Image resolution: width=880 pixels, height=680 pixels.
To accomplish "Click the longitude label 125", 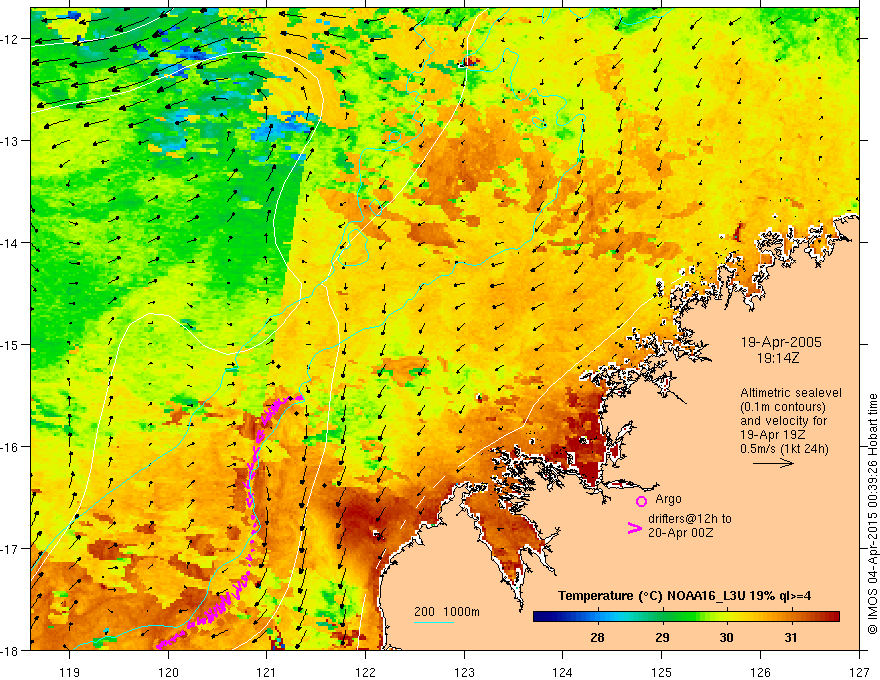I will click(662, 672).
